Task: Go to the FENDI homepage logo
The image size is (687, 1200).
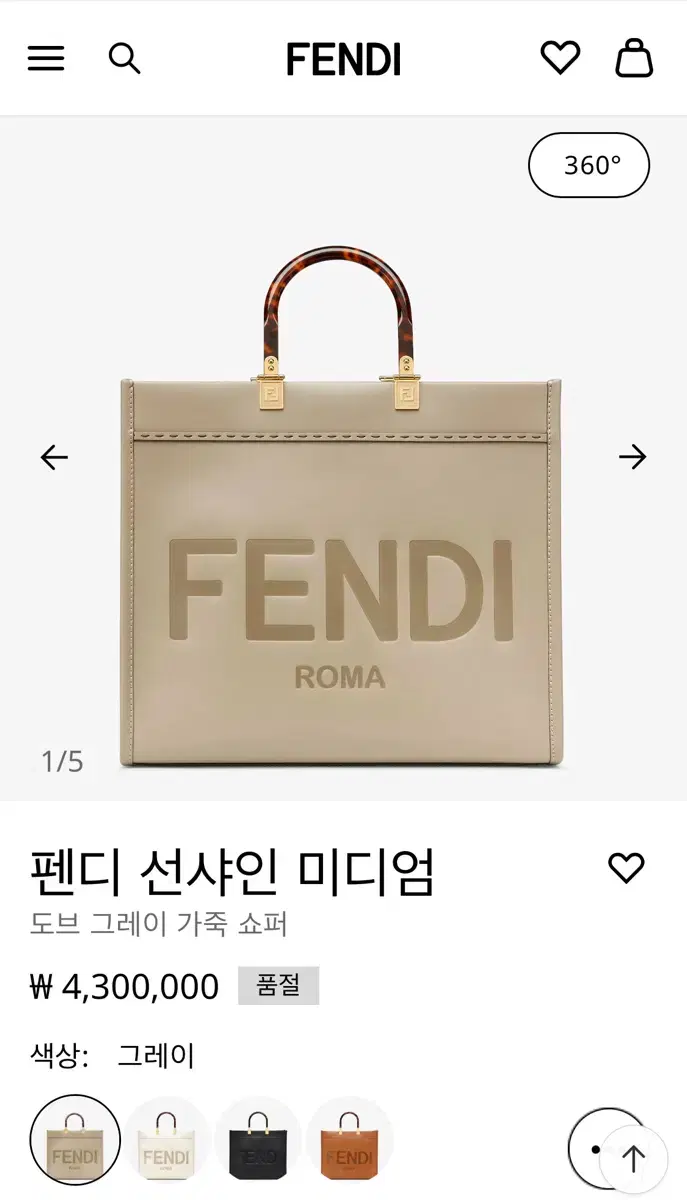Action: click(x=343, y=60)
